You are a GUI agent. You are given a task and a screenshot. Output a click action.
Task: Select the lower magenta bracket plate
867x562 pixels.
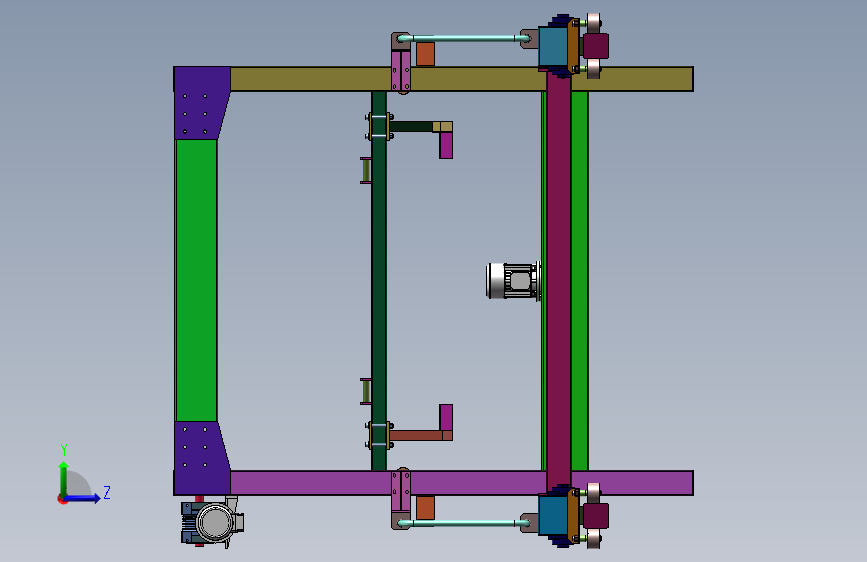click(446, 418)
